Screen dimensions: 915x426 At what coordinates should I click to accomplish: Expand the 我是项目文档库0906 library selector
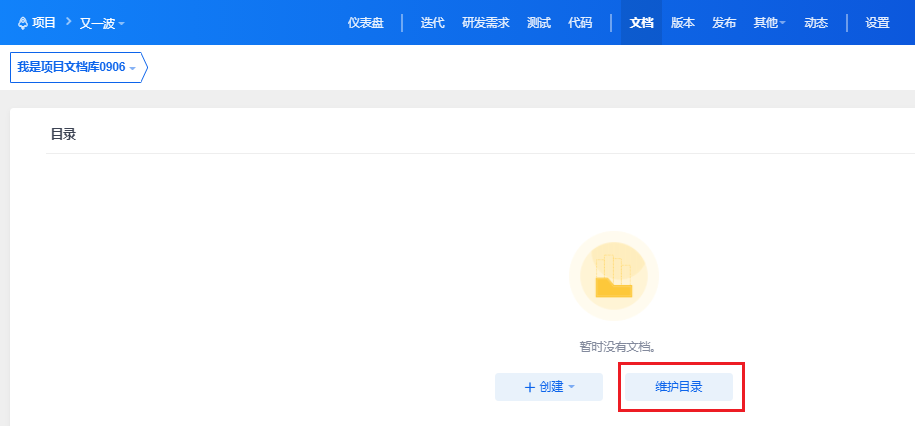click(x=76, y=67)
